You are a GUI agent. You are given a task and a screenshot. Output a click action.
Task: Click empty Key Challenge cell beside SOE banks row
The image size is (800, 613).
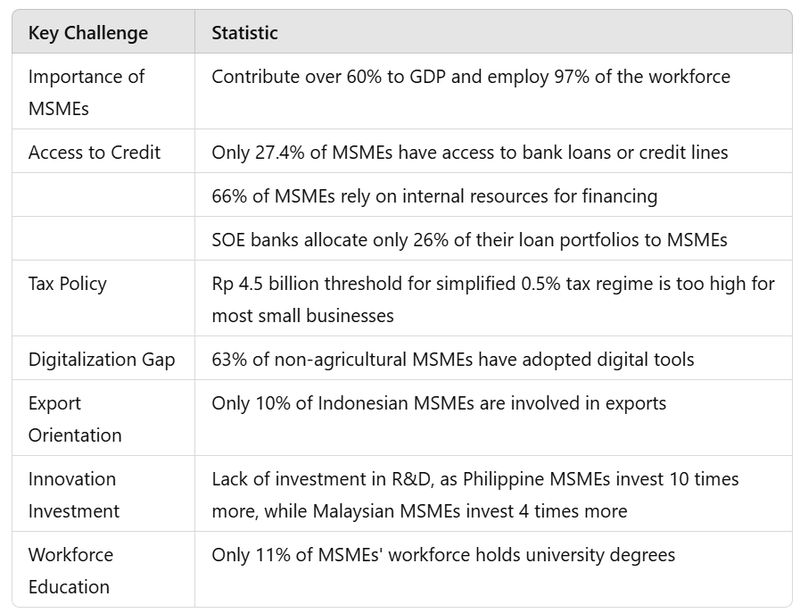click(104, 239)
